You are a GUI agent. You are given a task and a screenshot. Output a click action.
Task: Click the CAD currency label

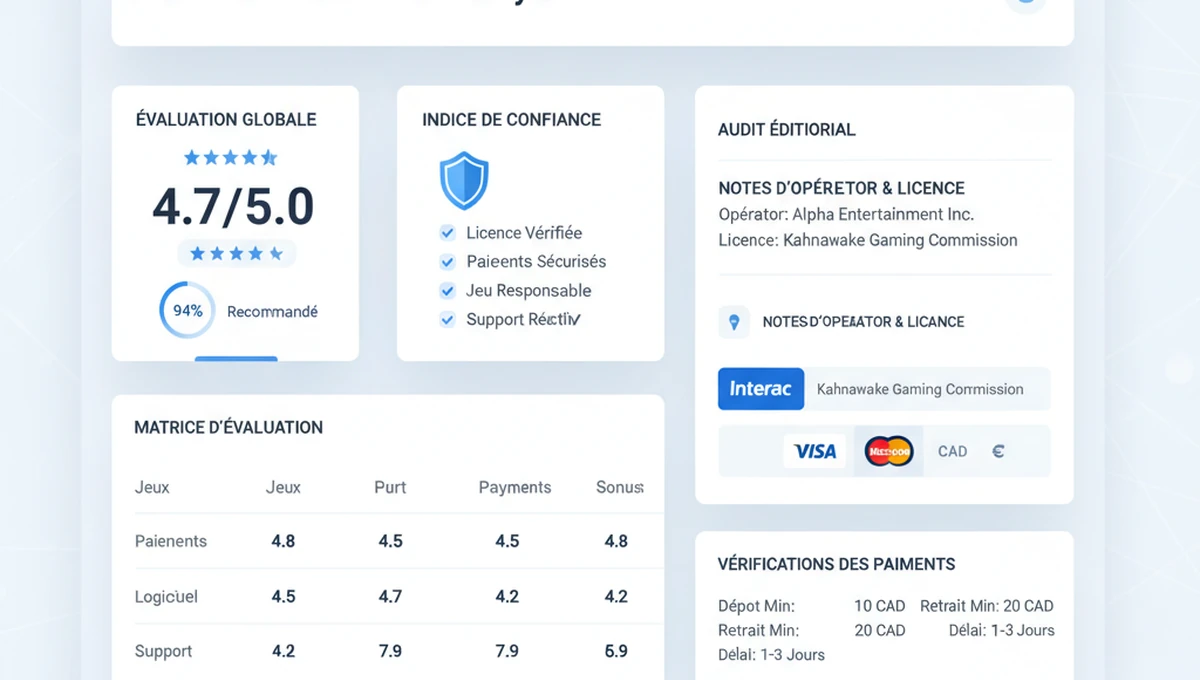pos(952,451)
